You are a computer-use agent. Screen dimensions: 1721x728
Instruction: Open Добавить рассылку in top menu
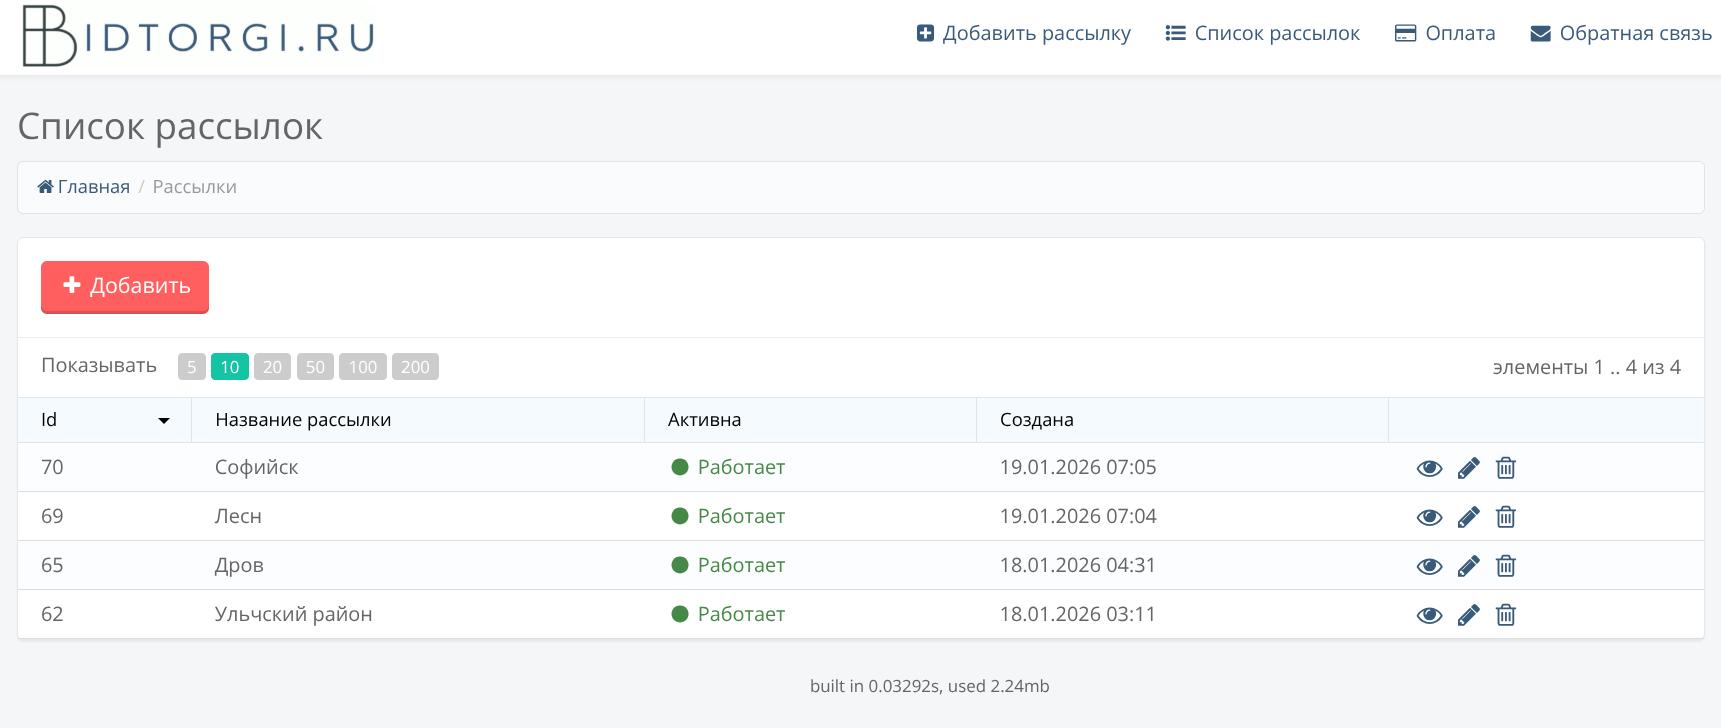click(x=1024, y=34)
